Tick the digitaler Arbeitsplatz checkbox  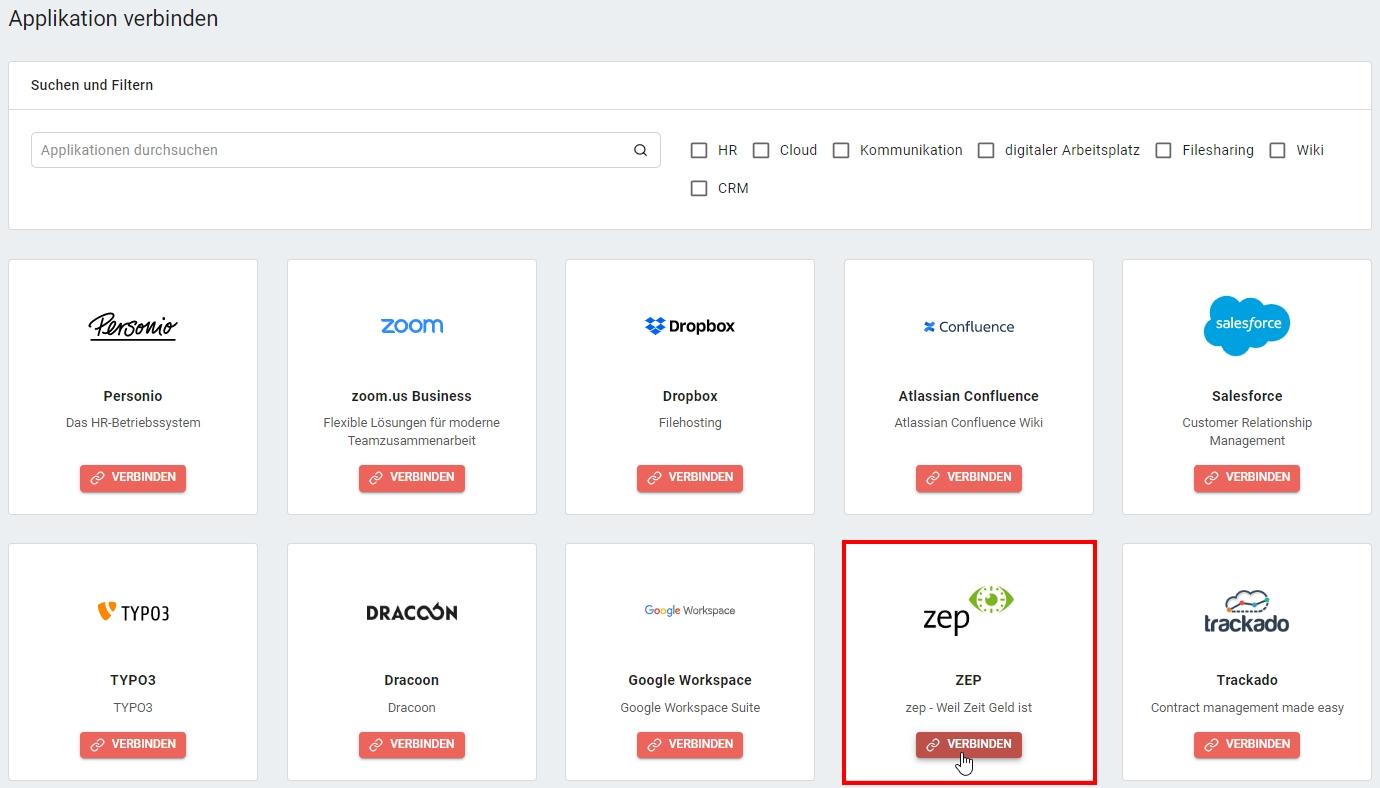986,150
